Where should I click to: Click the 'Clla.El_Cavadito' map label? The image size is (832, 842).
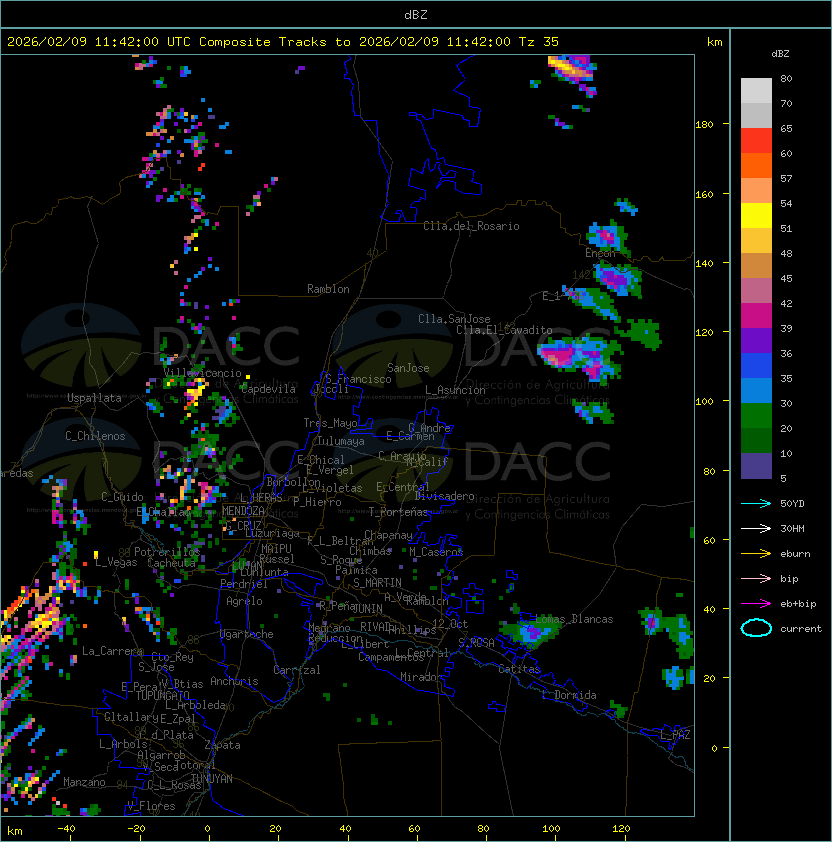pyautogui.click(x=504, y=330)
